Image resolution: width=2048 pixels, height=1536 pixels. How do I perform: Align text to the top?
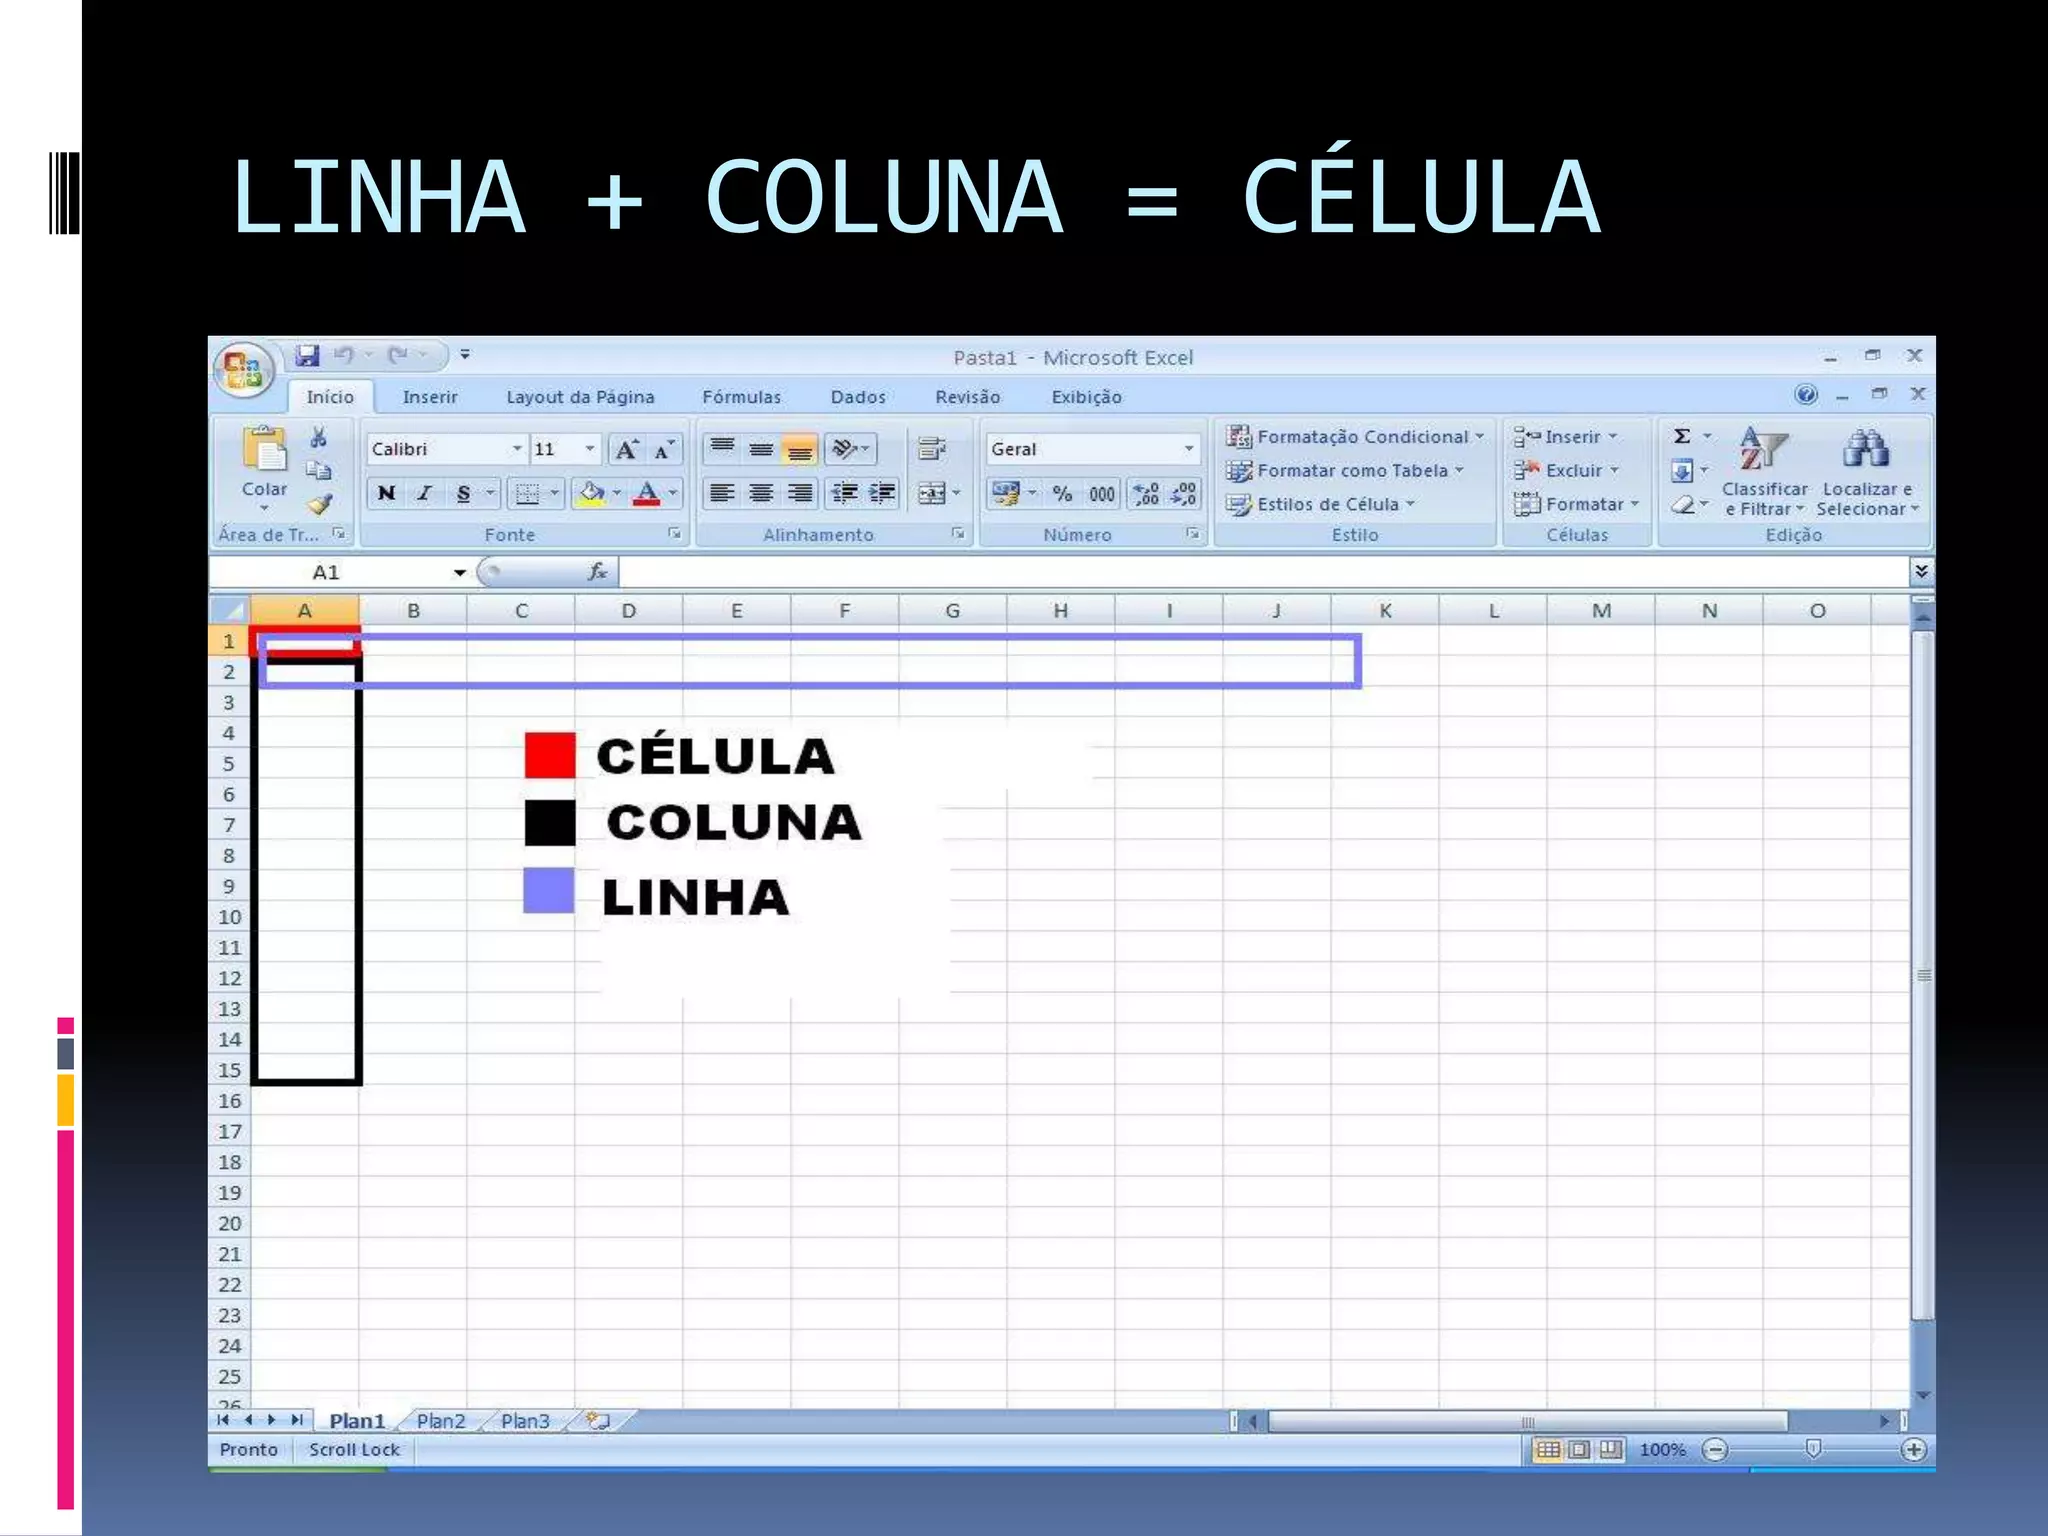point(722,449)
